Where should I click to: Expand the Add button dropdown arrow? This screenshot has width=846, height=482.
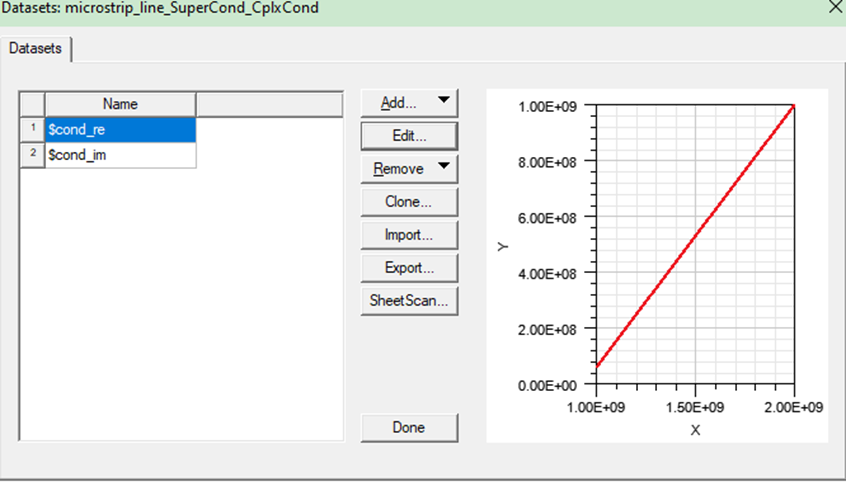click(x=443, y=102)
